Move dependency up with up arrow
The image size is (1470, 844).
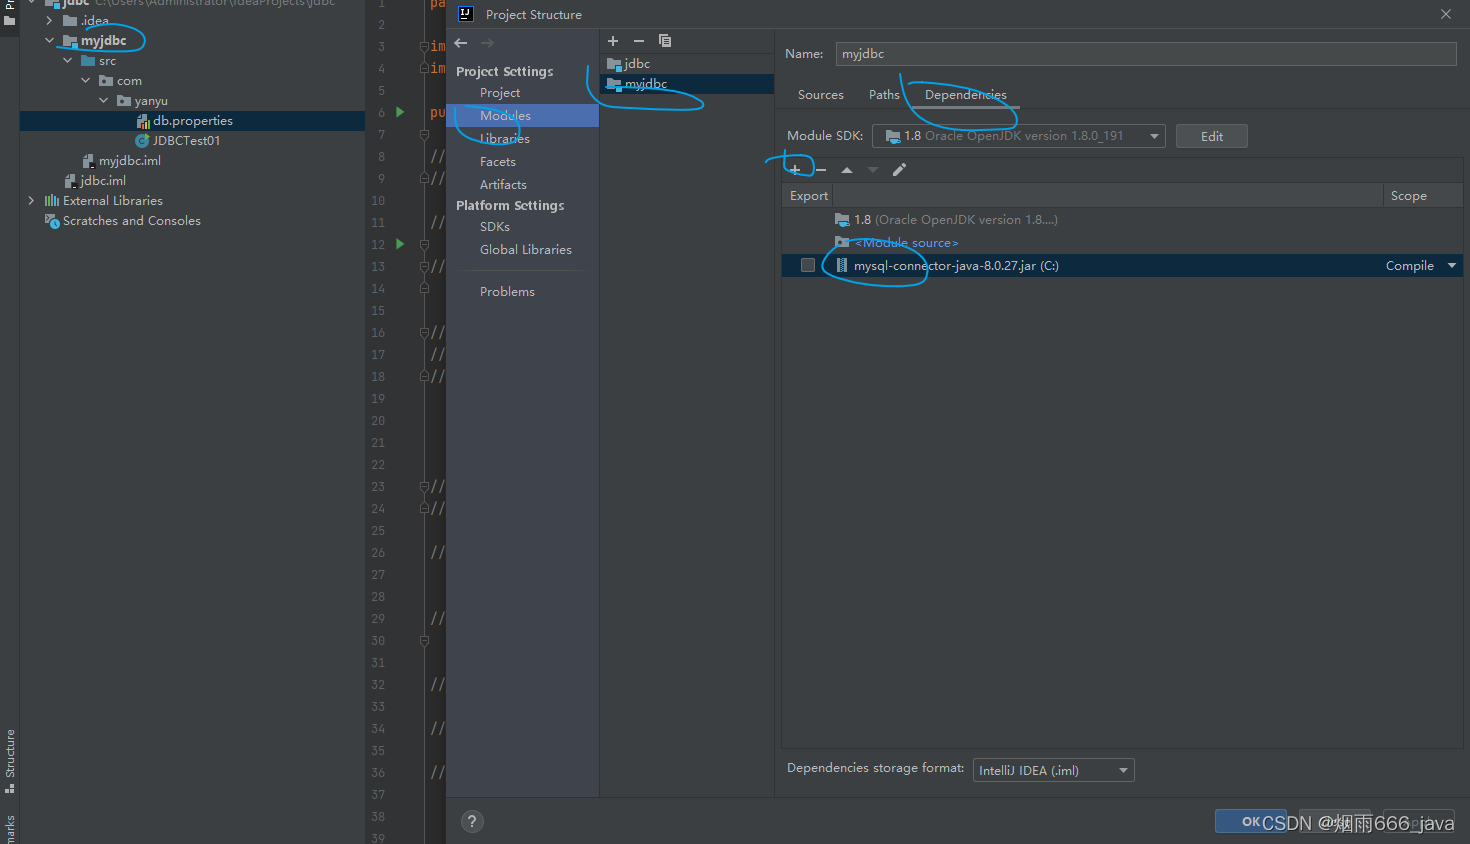[x=847, y=170]
